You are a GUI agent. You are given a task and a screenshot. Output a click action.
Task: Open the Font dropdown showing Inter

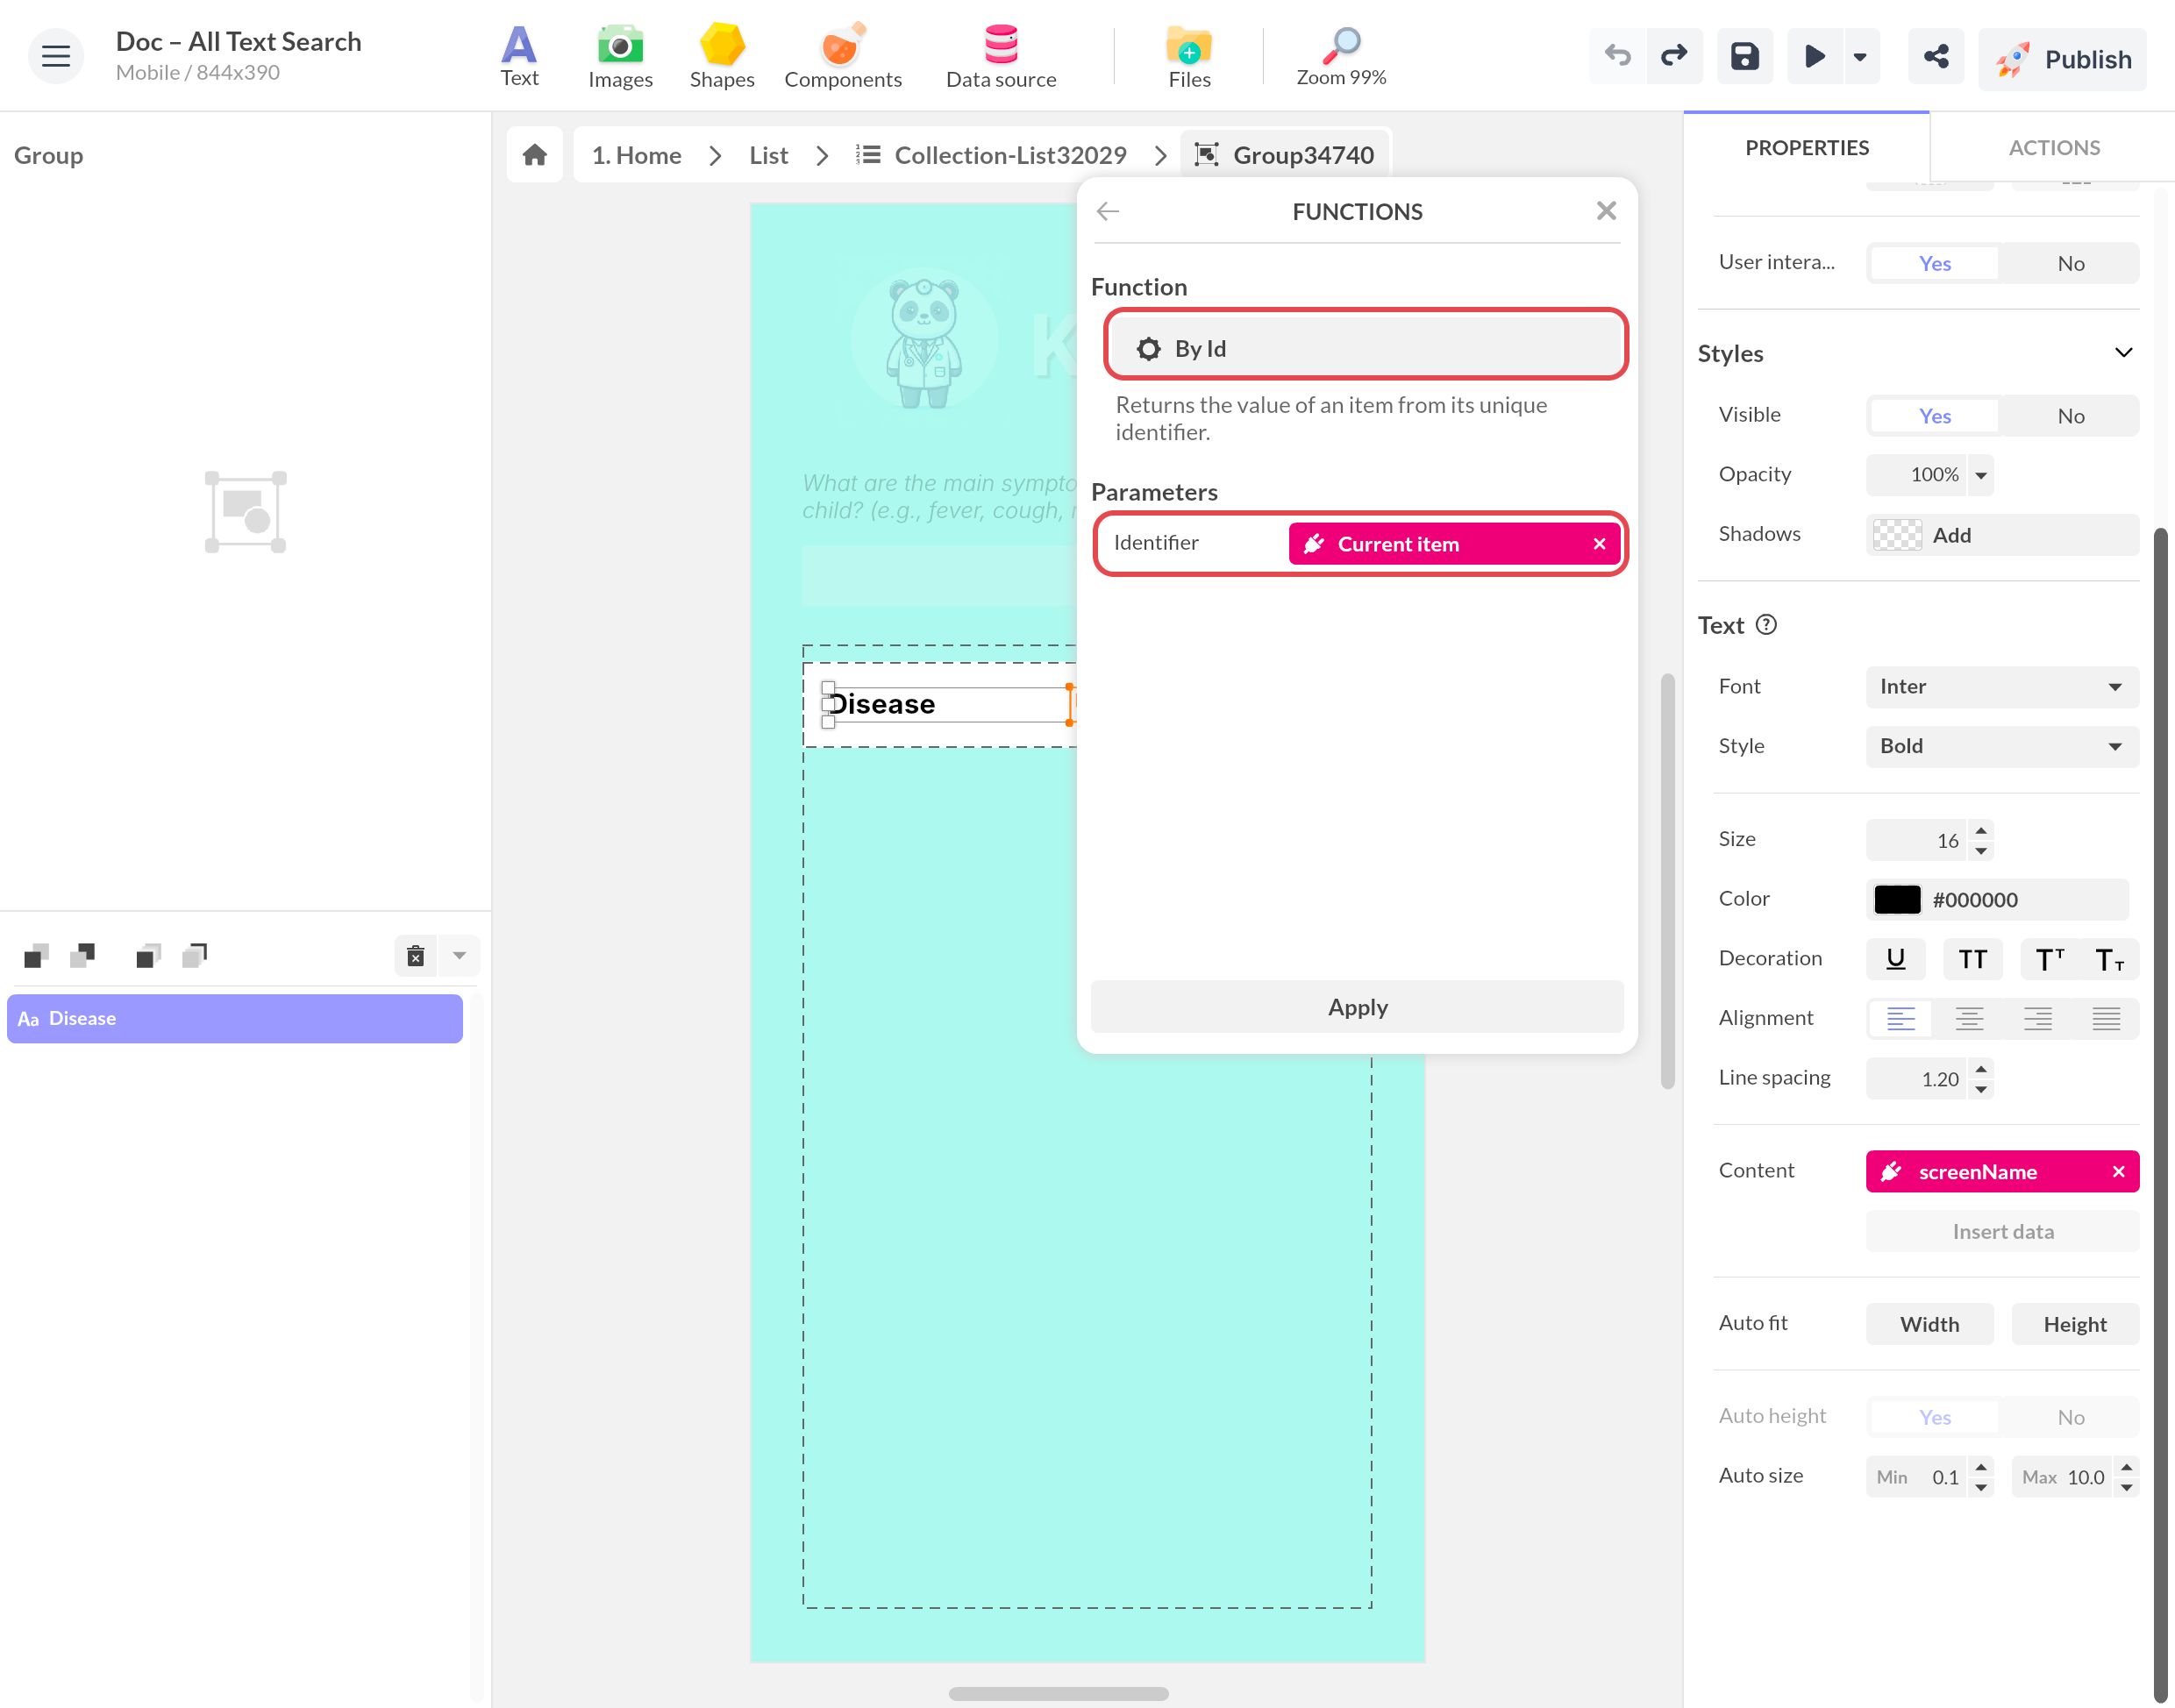2002,686
